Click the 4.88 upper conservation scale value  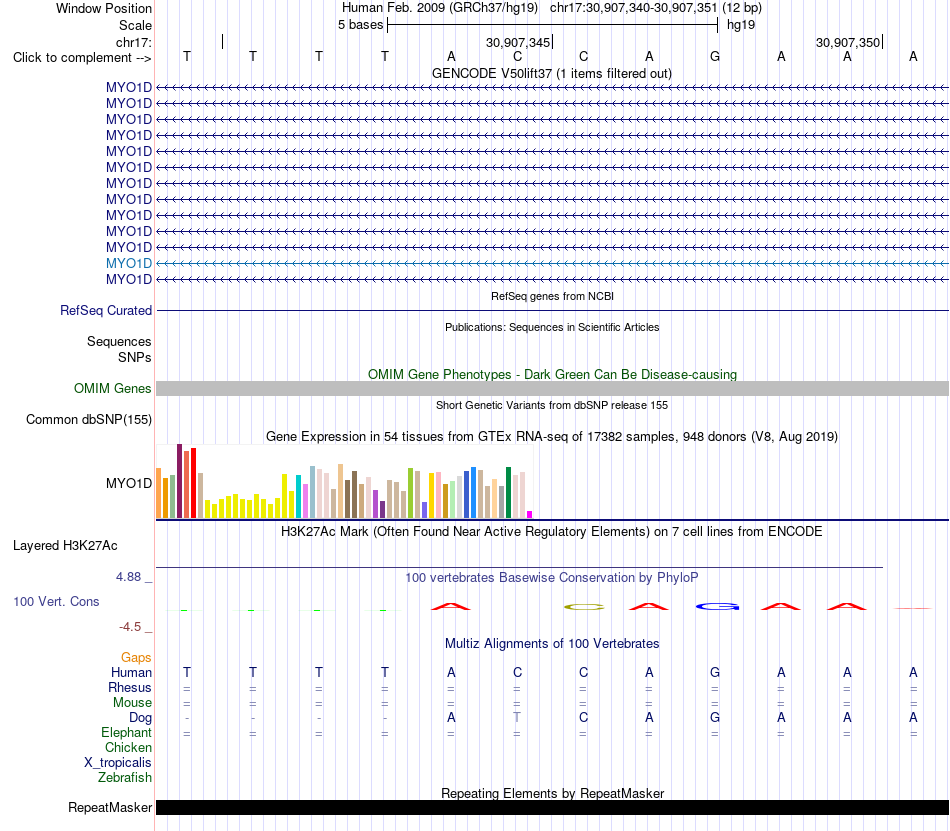point(128,577)
